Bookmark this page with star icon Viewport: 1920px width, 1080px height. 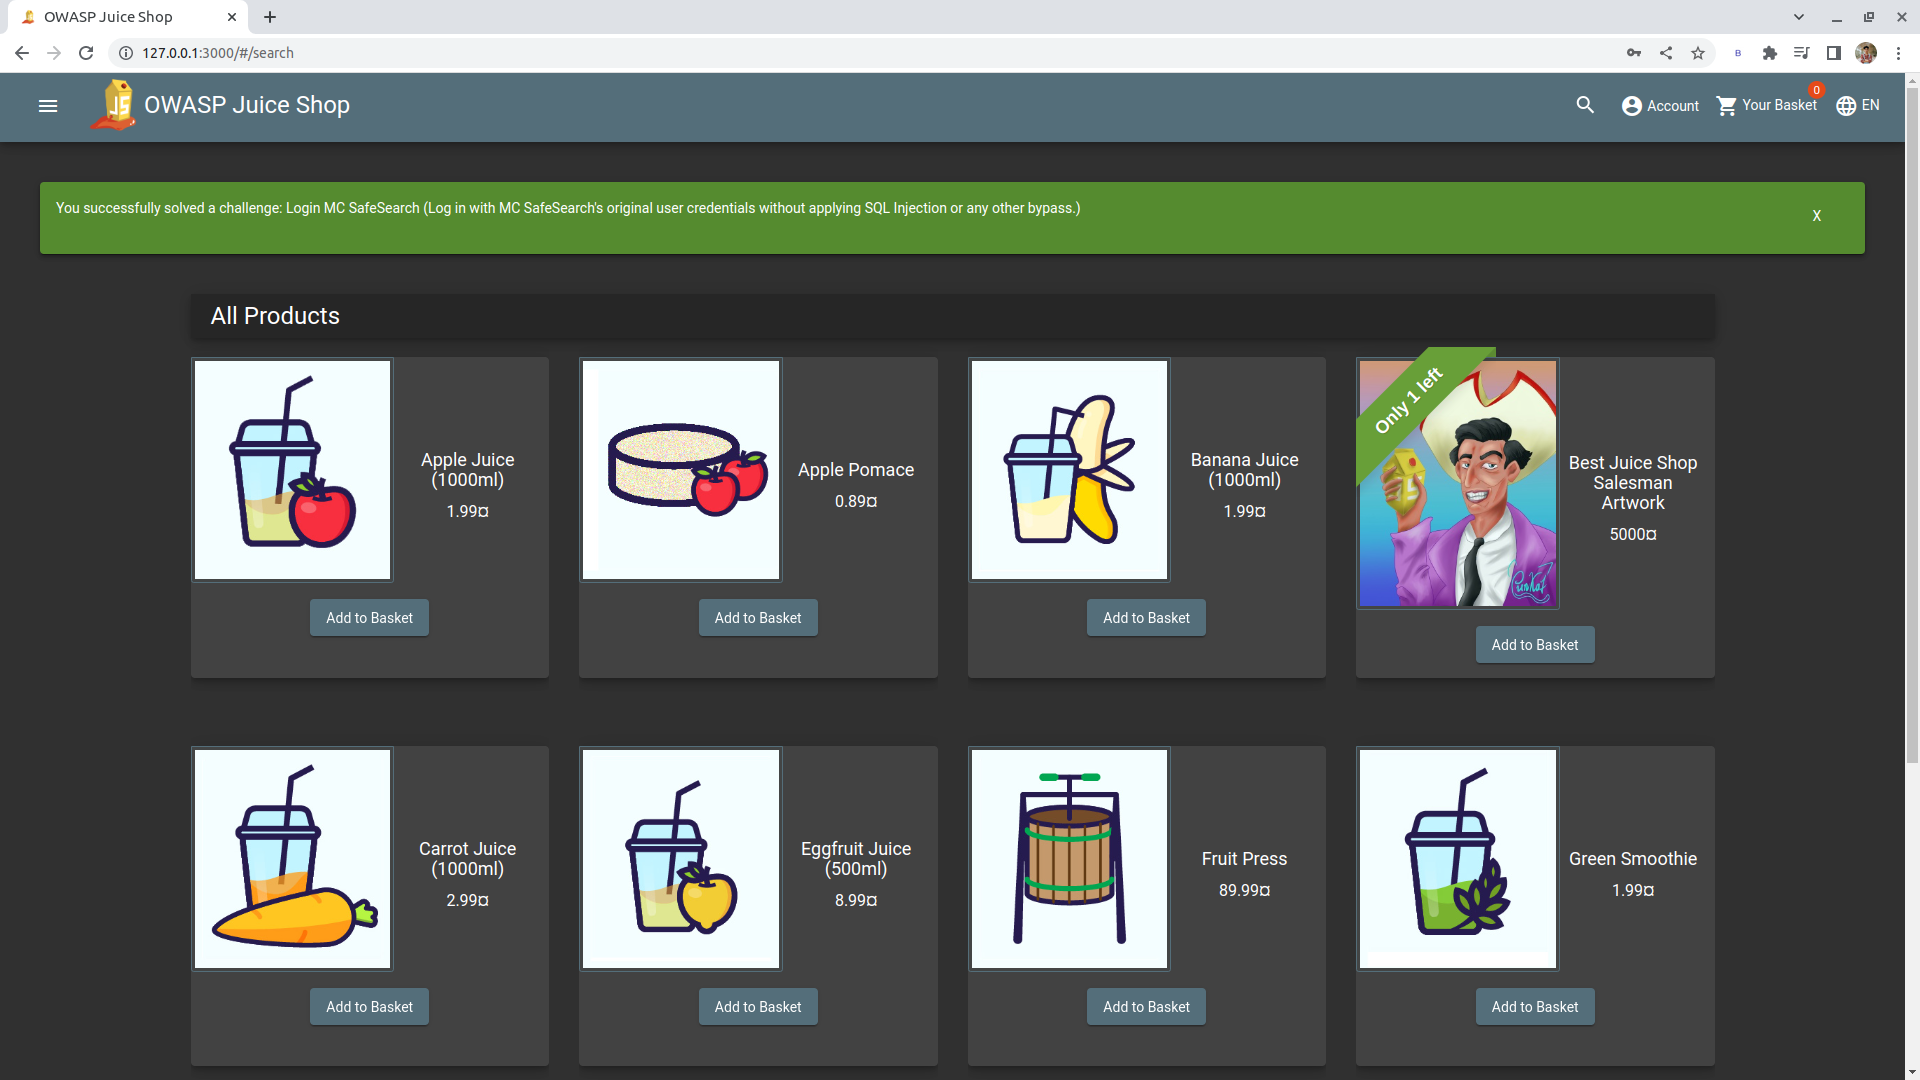(x=1698, y=53)
